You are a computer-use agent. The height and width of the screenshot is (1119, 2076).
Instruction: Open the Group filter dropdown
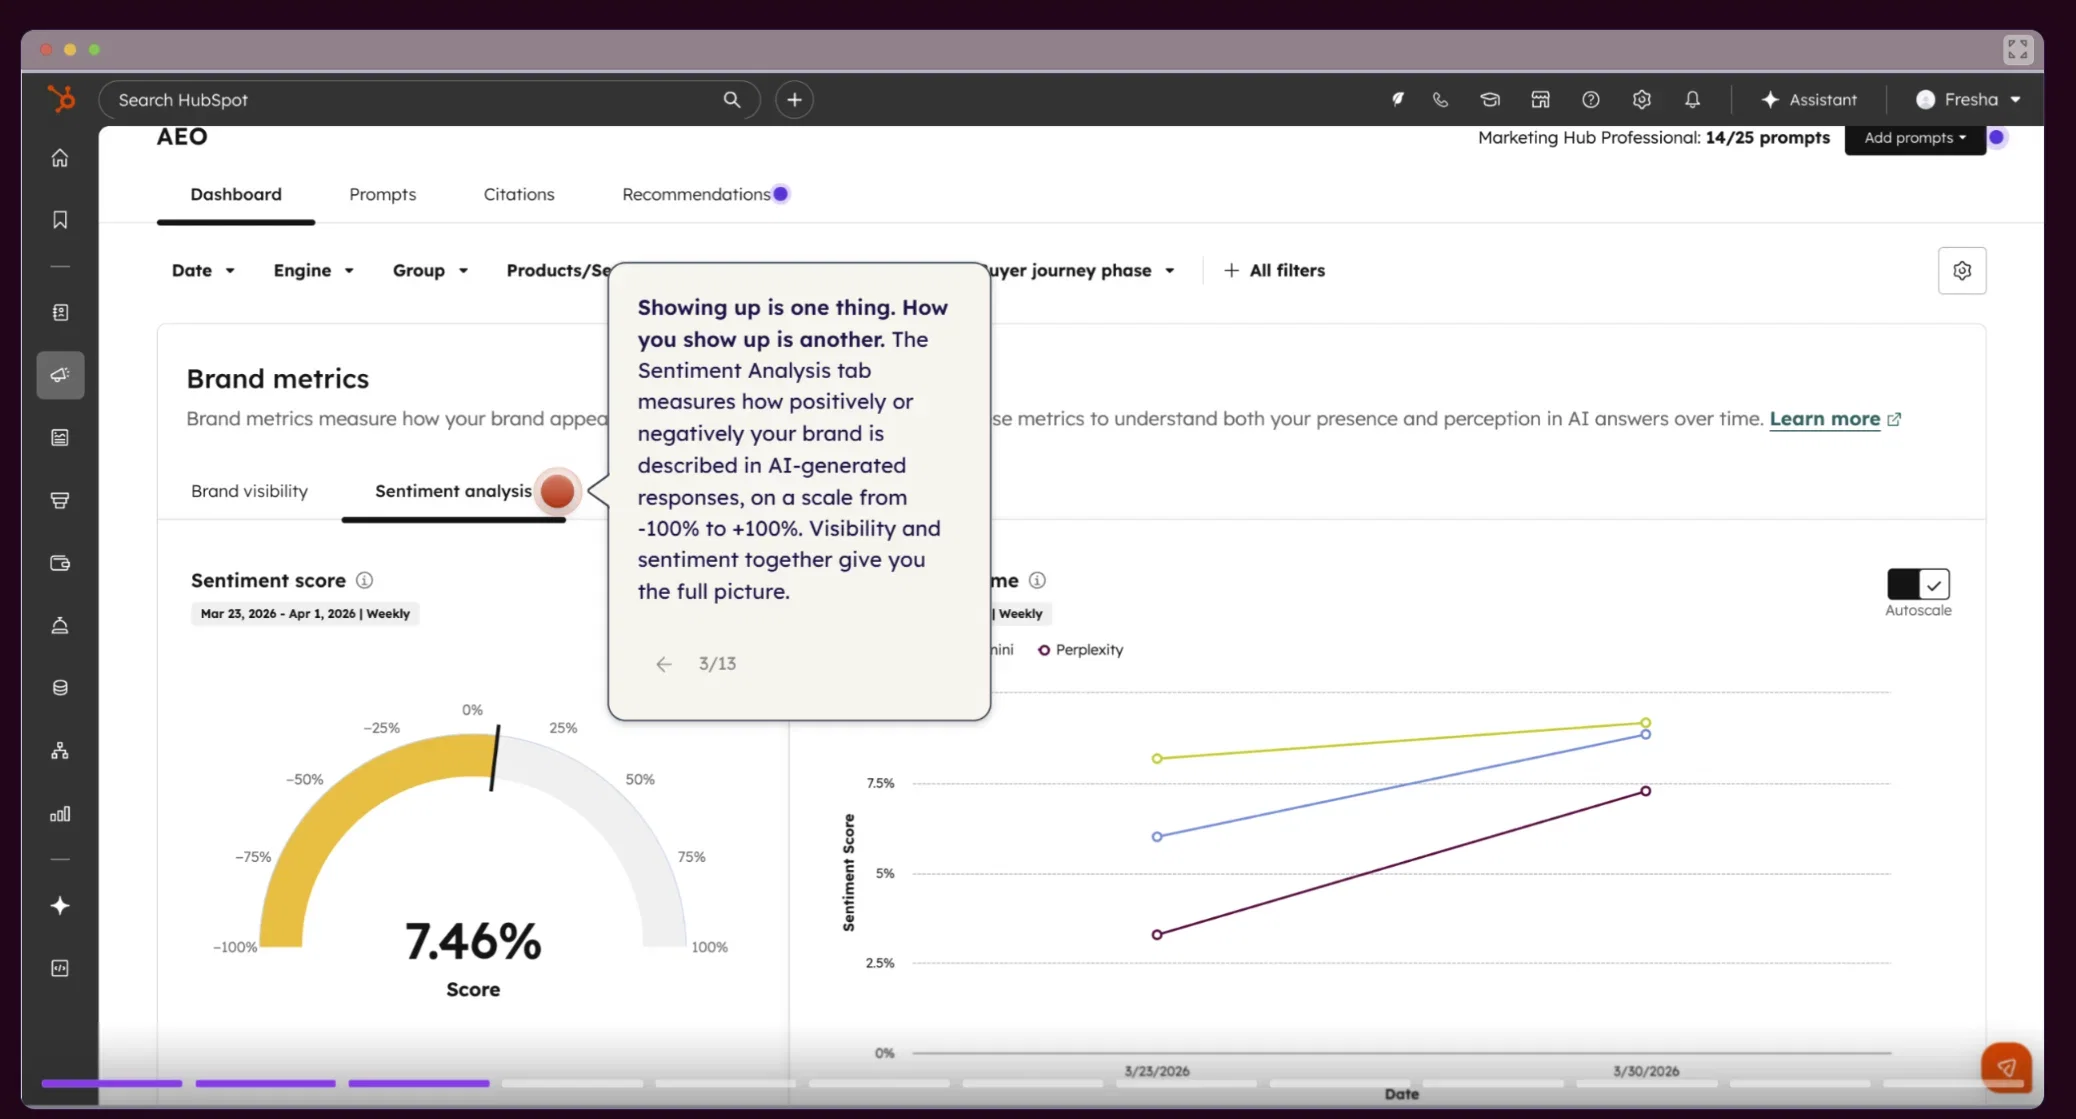(x=430, y=270)
